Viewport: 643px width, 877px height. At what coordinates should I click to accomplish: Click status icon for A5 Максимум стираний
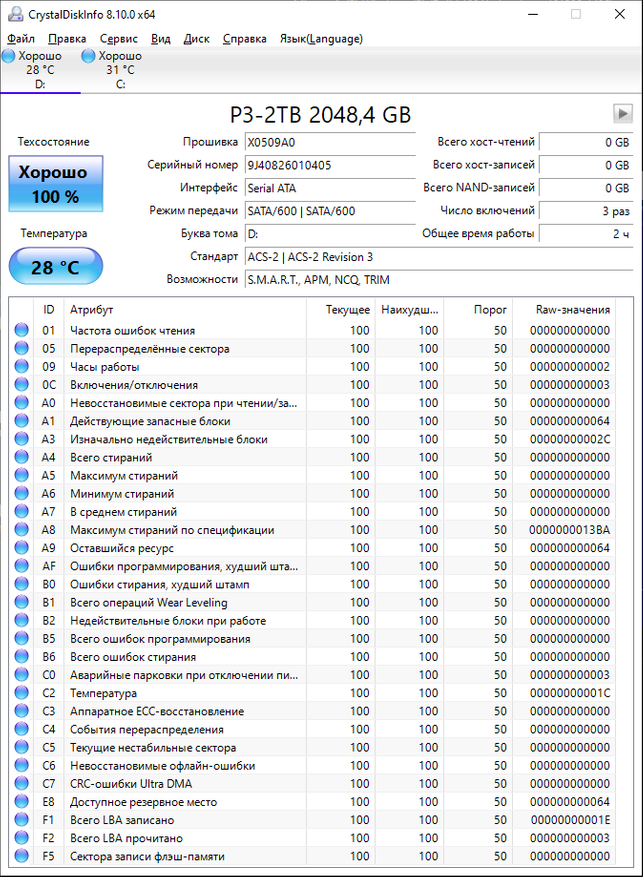pyautogui.click(x=22, y=475)
